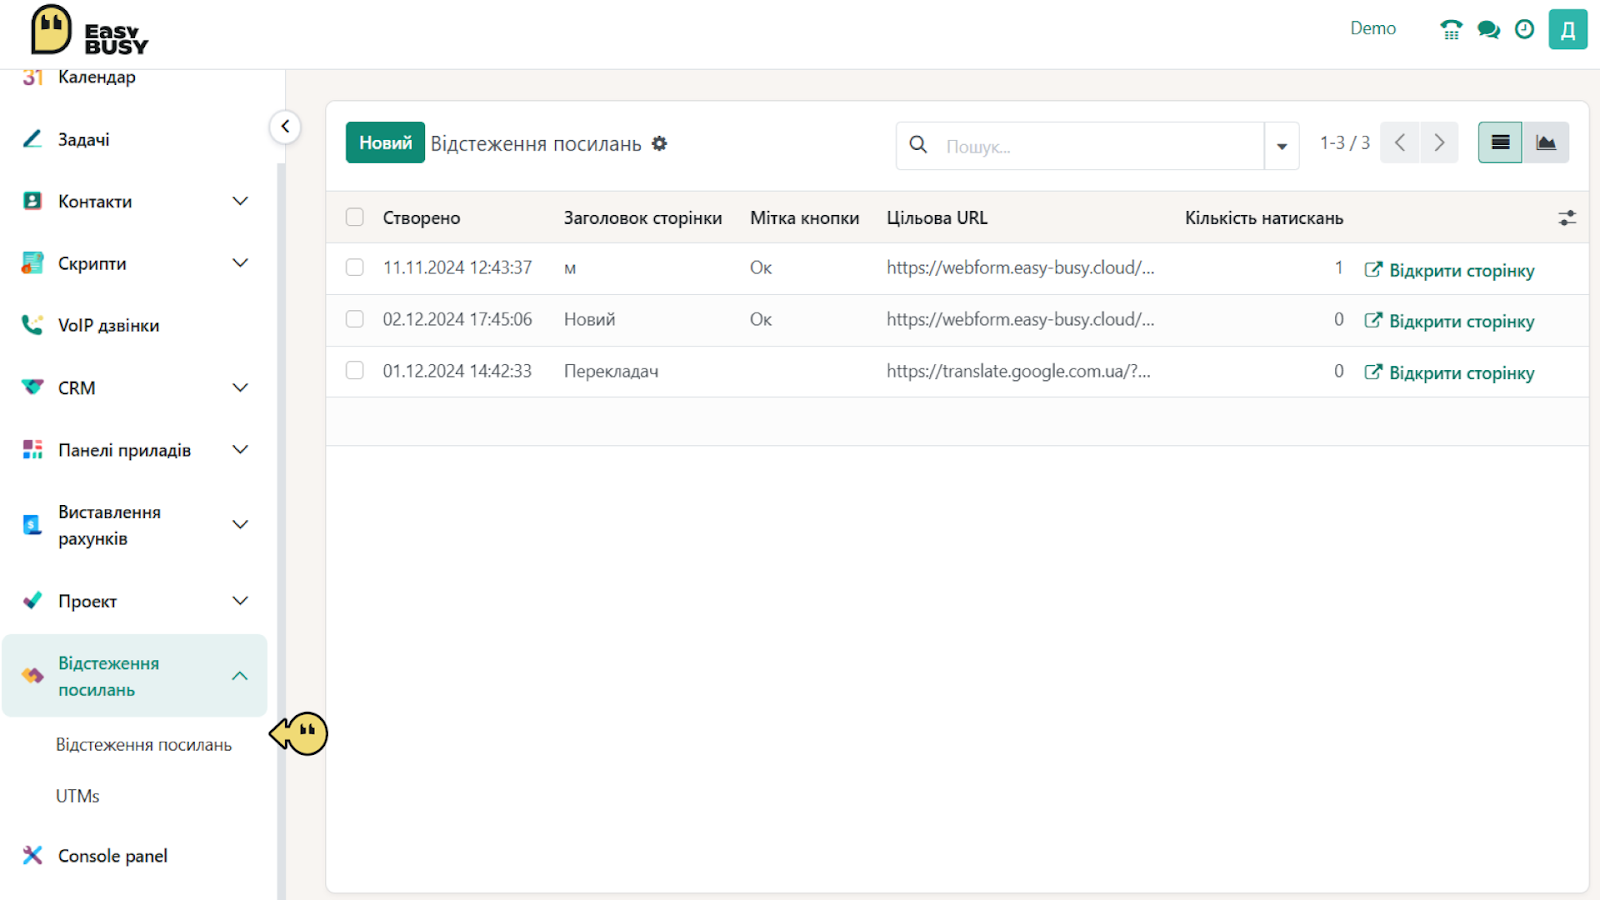The height and width of the screenshot is (900, 1600).
Task: Click the Задачі pencil icon
Action: pos(33,139)
